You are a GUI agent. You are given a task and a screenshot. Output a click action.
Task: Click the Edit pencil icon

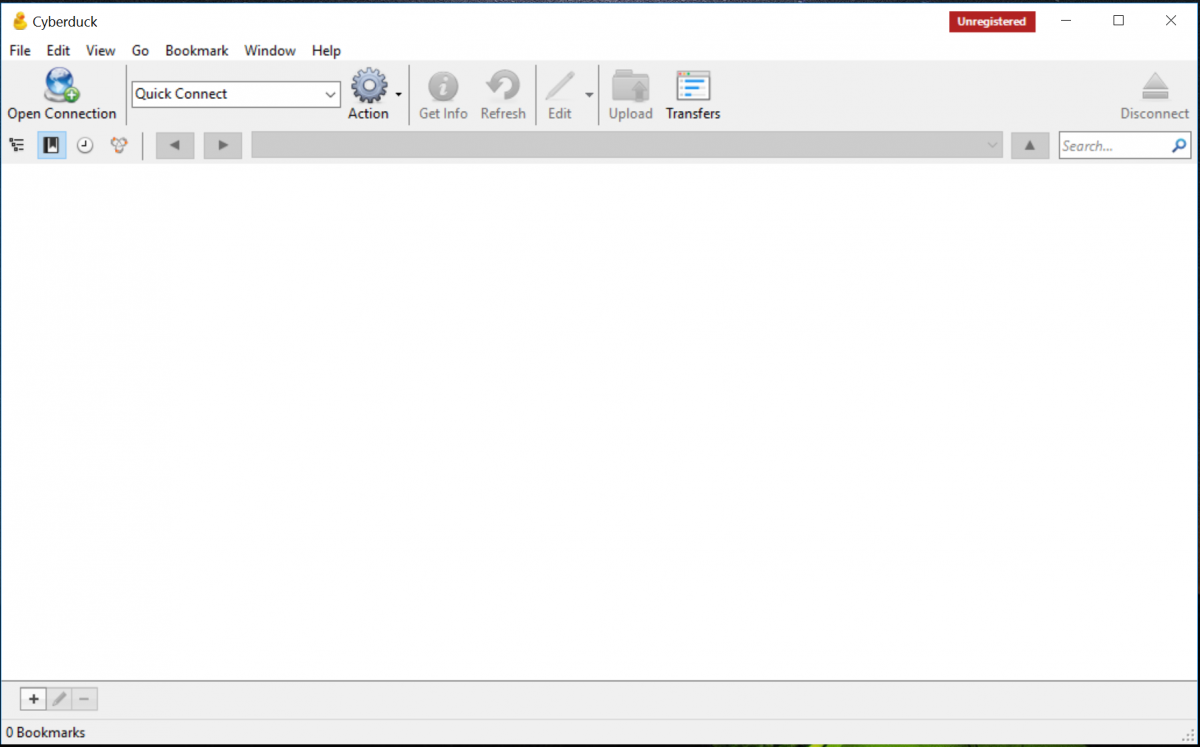559,86
